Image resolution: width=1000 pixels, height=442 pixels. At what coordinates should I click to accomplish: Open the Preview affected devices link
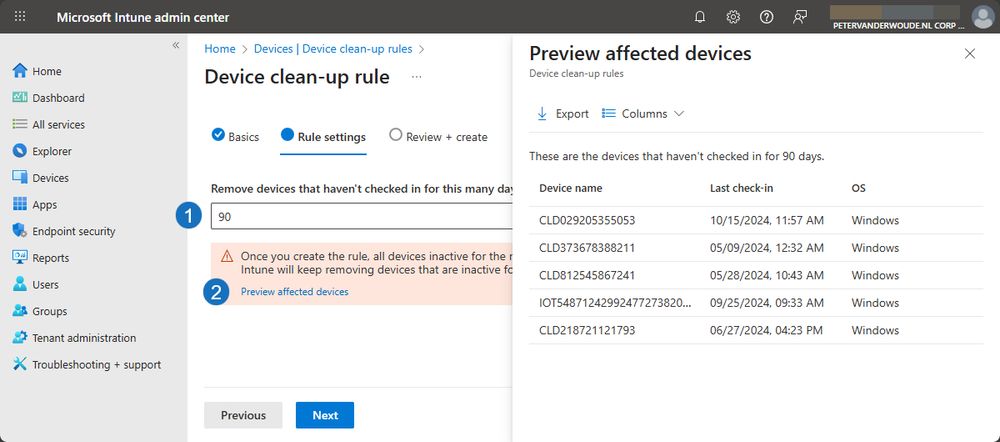point(295,291)
